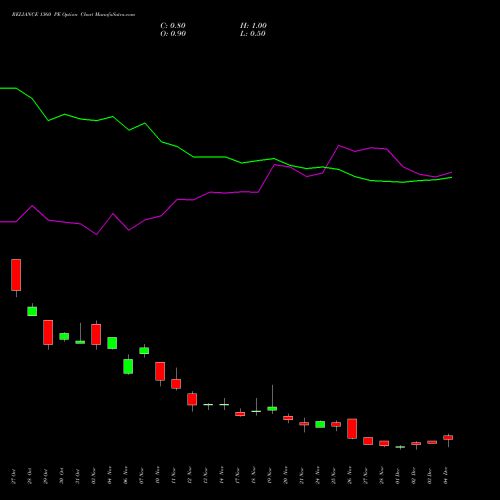The image size is (500, 500).
Task: Click the low value L: 0.50
Action: click(x=253, y=34)
